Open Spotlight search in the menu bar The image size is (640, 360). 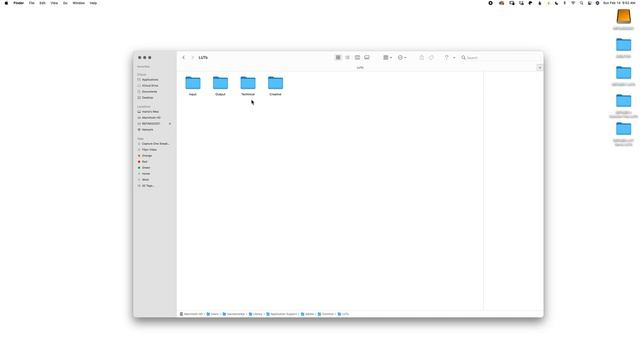coord(581,3)
